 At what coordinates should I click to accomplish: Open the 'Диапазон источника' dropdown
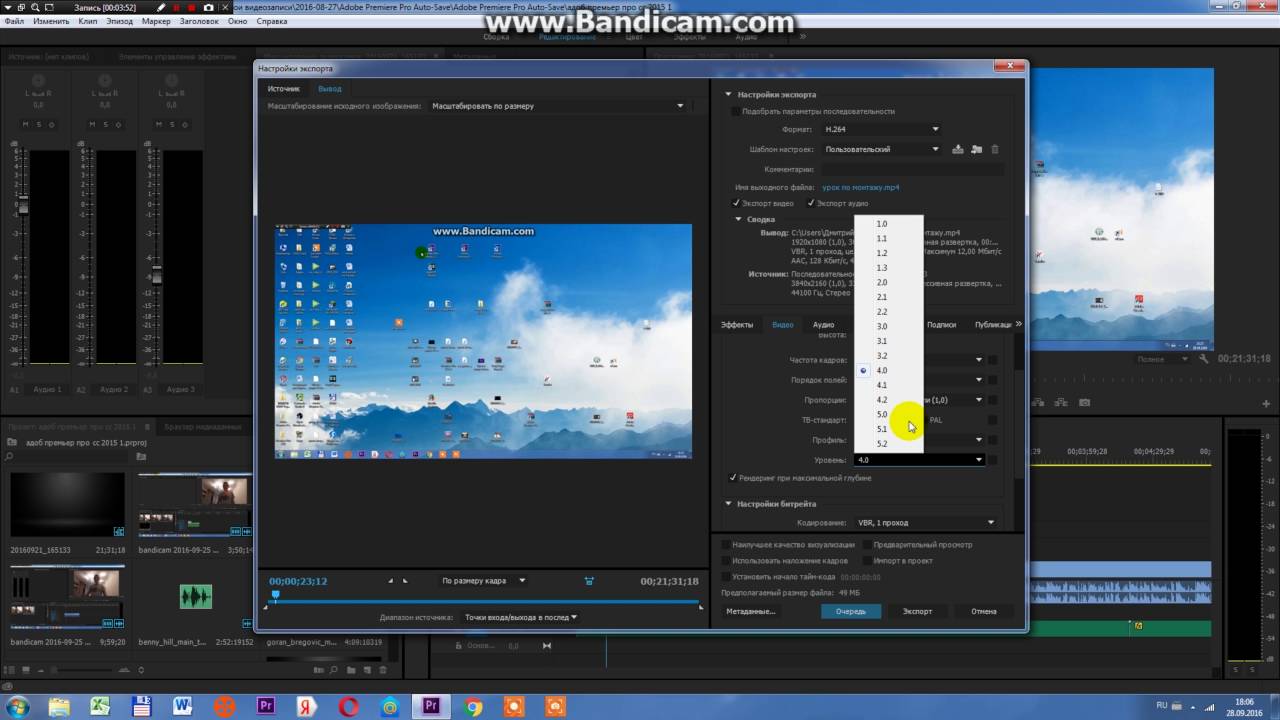tap(521, 617)
